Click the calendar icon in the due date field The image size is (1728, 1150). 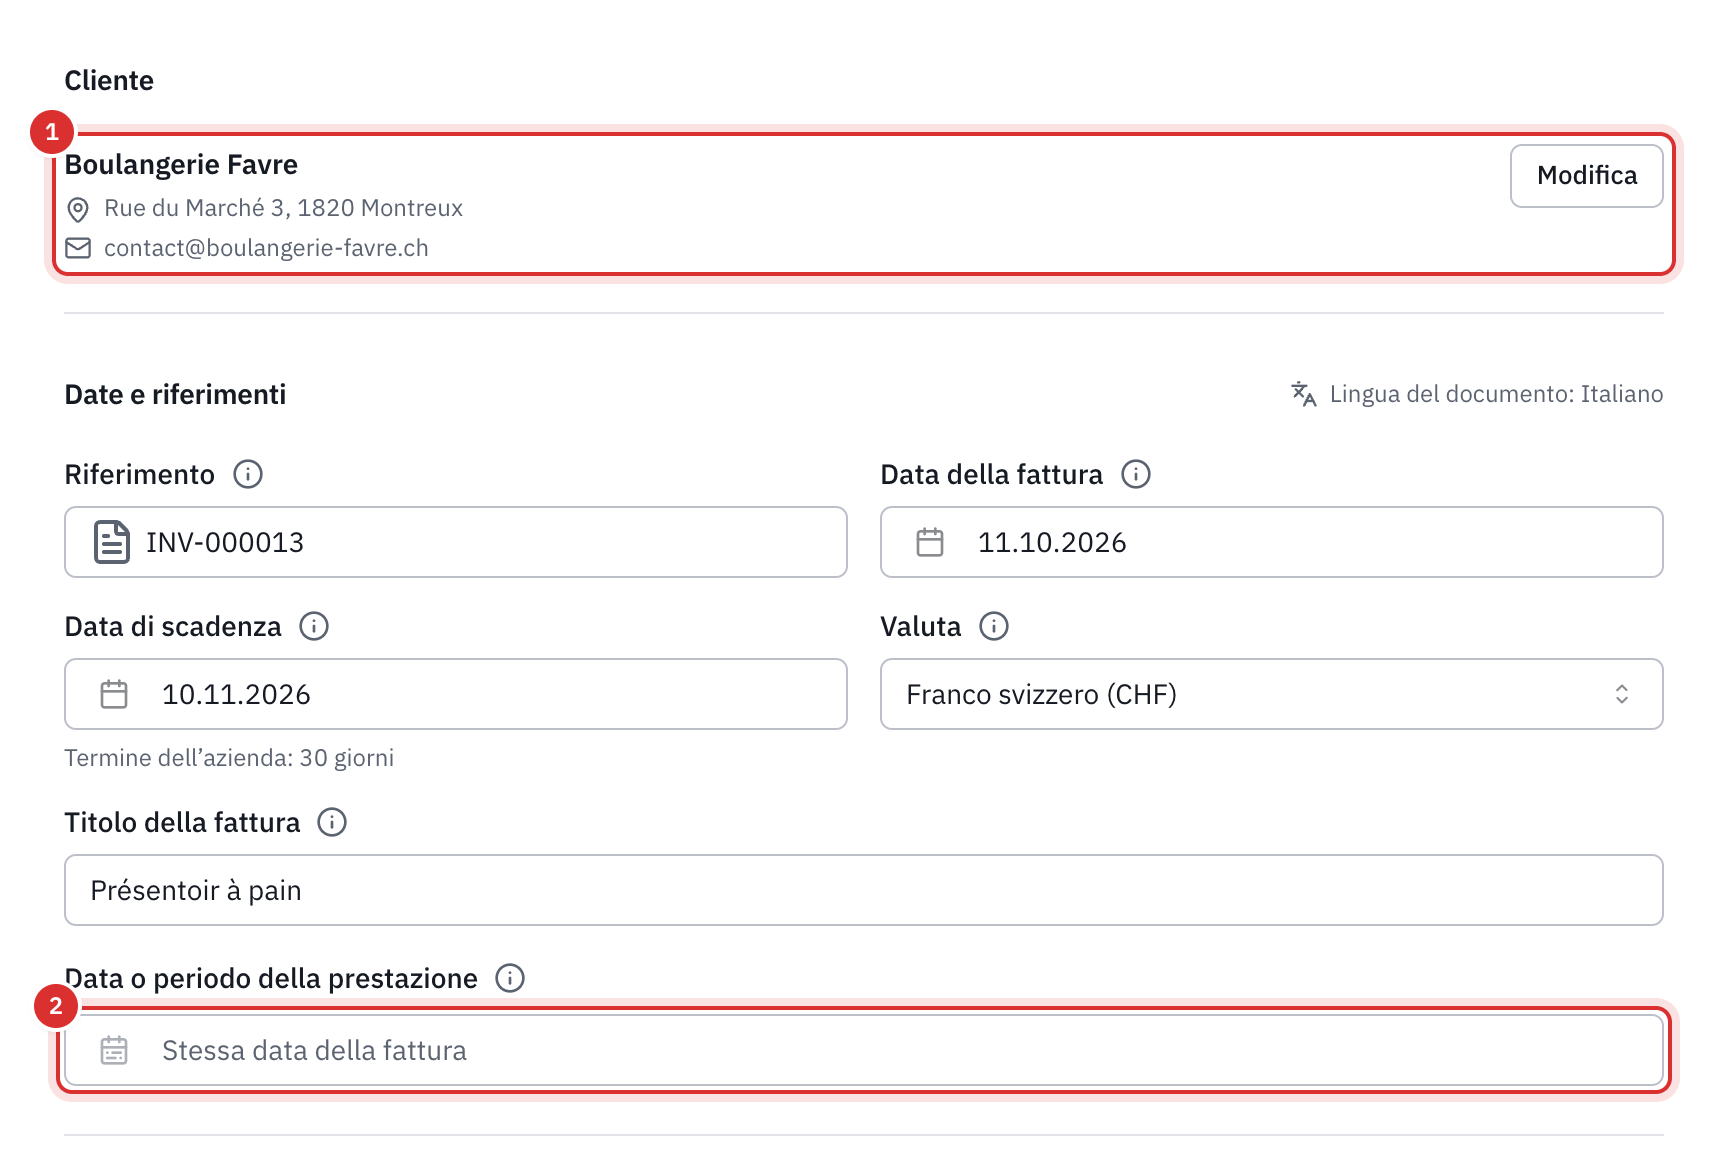114,694
